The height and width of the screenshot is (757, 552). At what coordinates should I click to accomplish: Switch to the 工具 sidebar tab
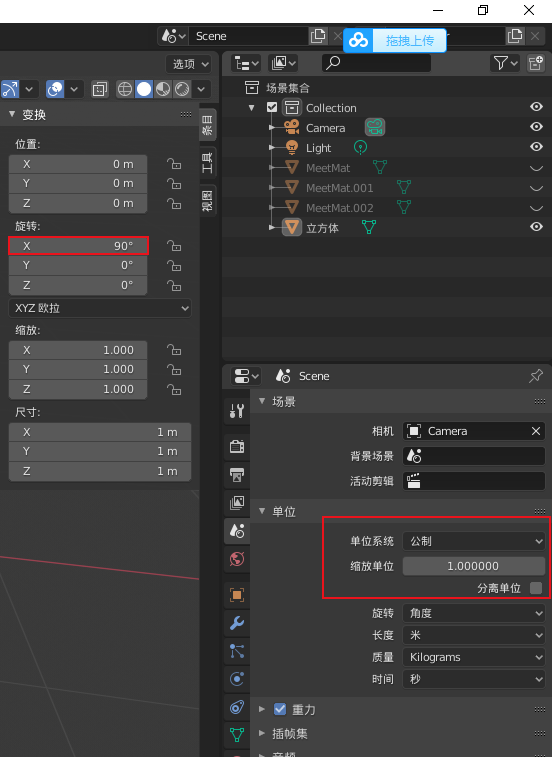tap(207, 162)
